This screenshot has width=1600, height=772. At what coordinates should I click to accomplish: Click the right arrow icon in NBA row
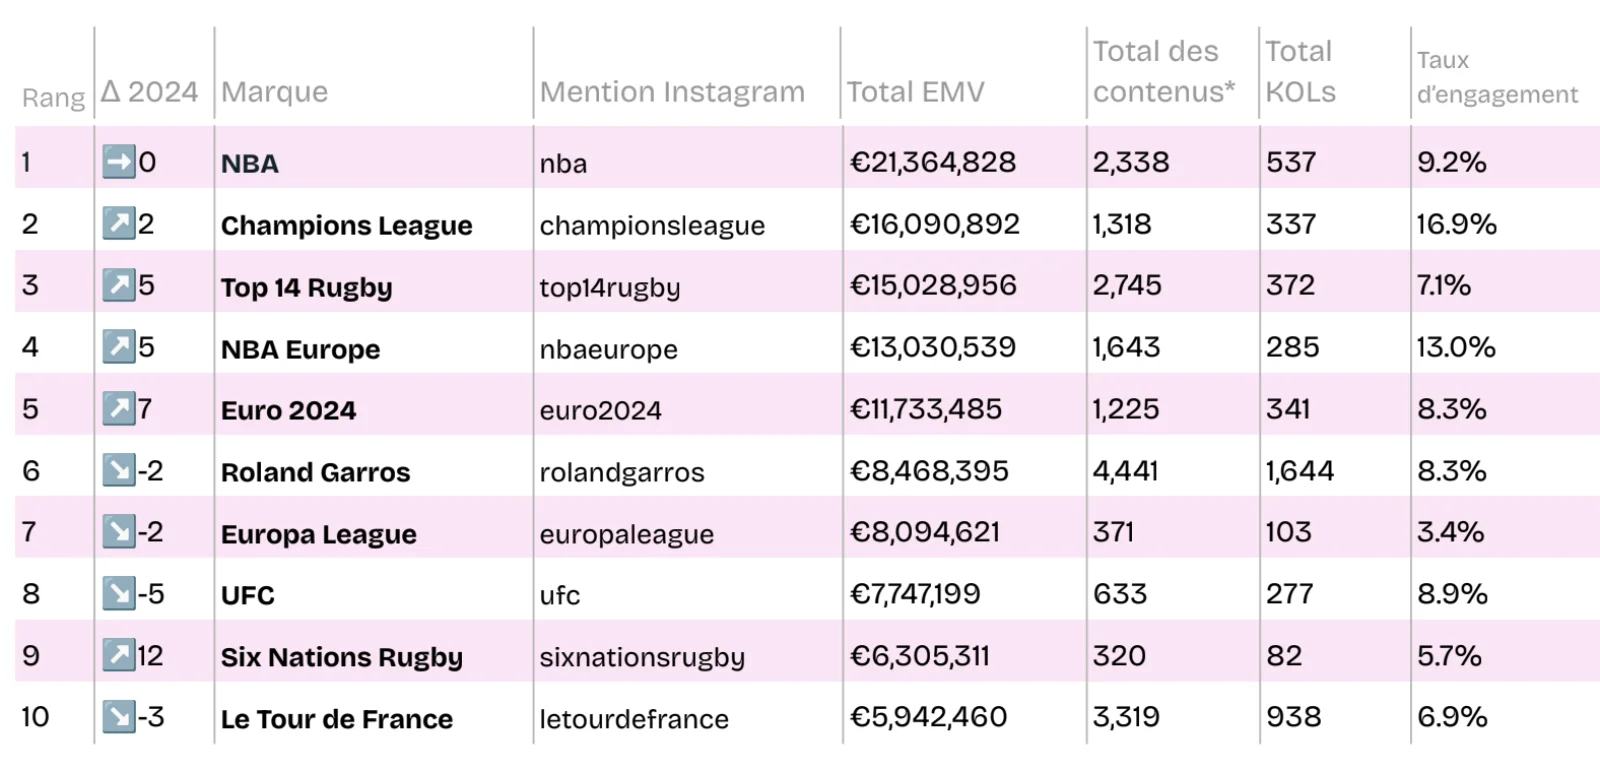tap(119, 162)
